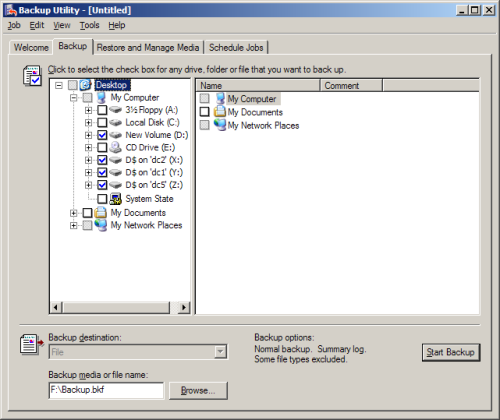The image size is (500, 420).
Task: Click the Browse... button
Action: click(x=198, y=390)
